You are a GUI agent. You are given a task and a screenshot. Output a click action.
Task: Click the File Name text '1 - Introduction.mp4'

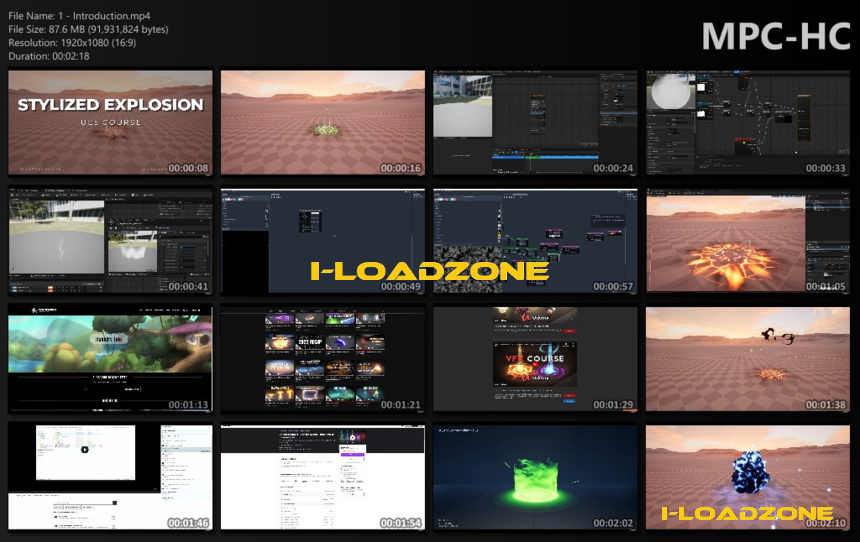coord(104,16)
